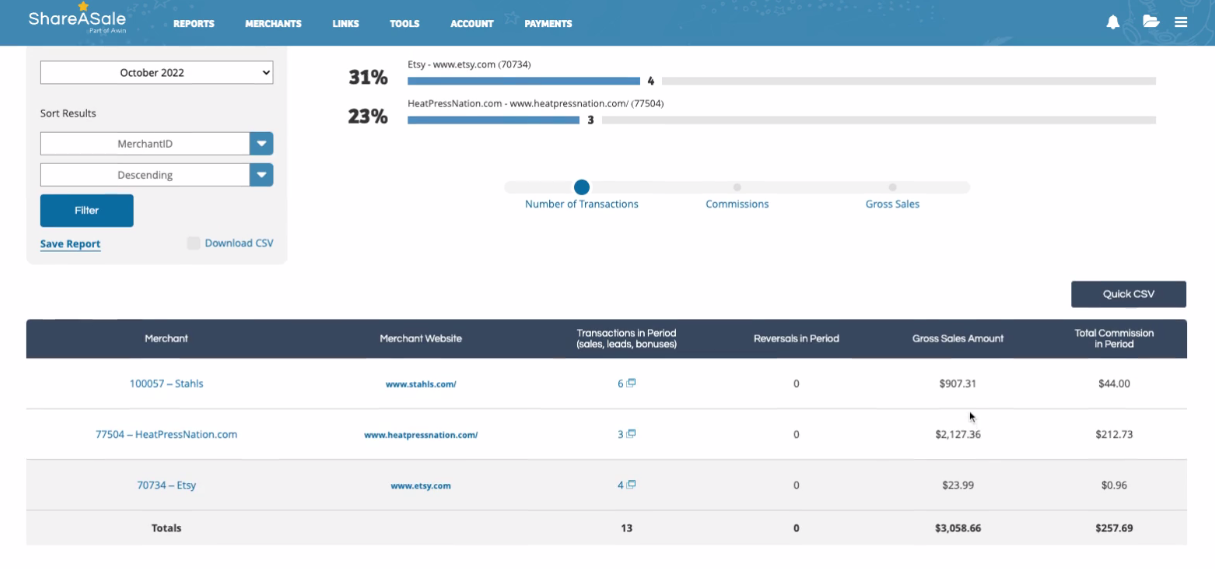This screenshot has height=569, width=1215.
Task: Open the 100057 – Stahls merchant link
Action: [166, 383]
